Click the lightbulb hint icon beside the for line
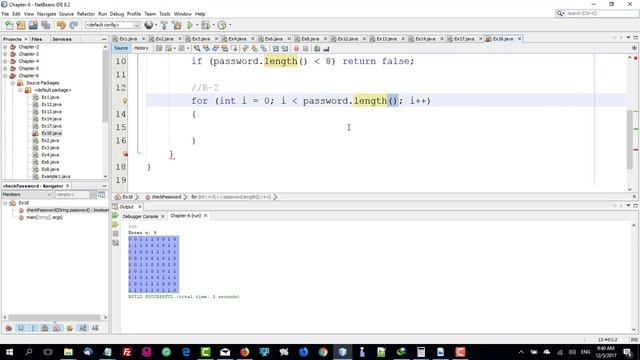This screenshot has height=360, width=640. [125, 100]
